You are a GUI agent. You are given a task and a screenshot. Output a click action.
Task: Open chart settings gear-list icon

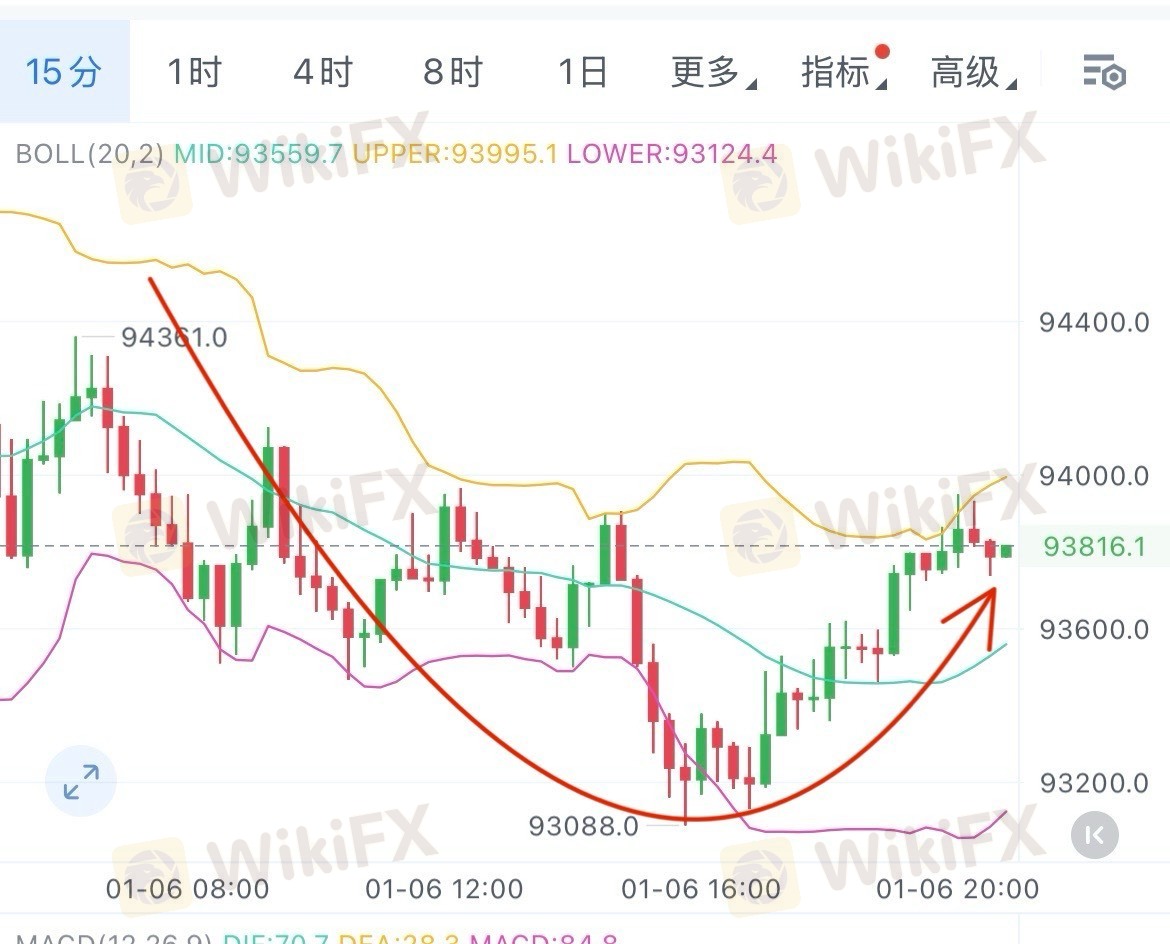(x=1104, y=72)
